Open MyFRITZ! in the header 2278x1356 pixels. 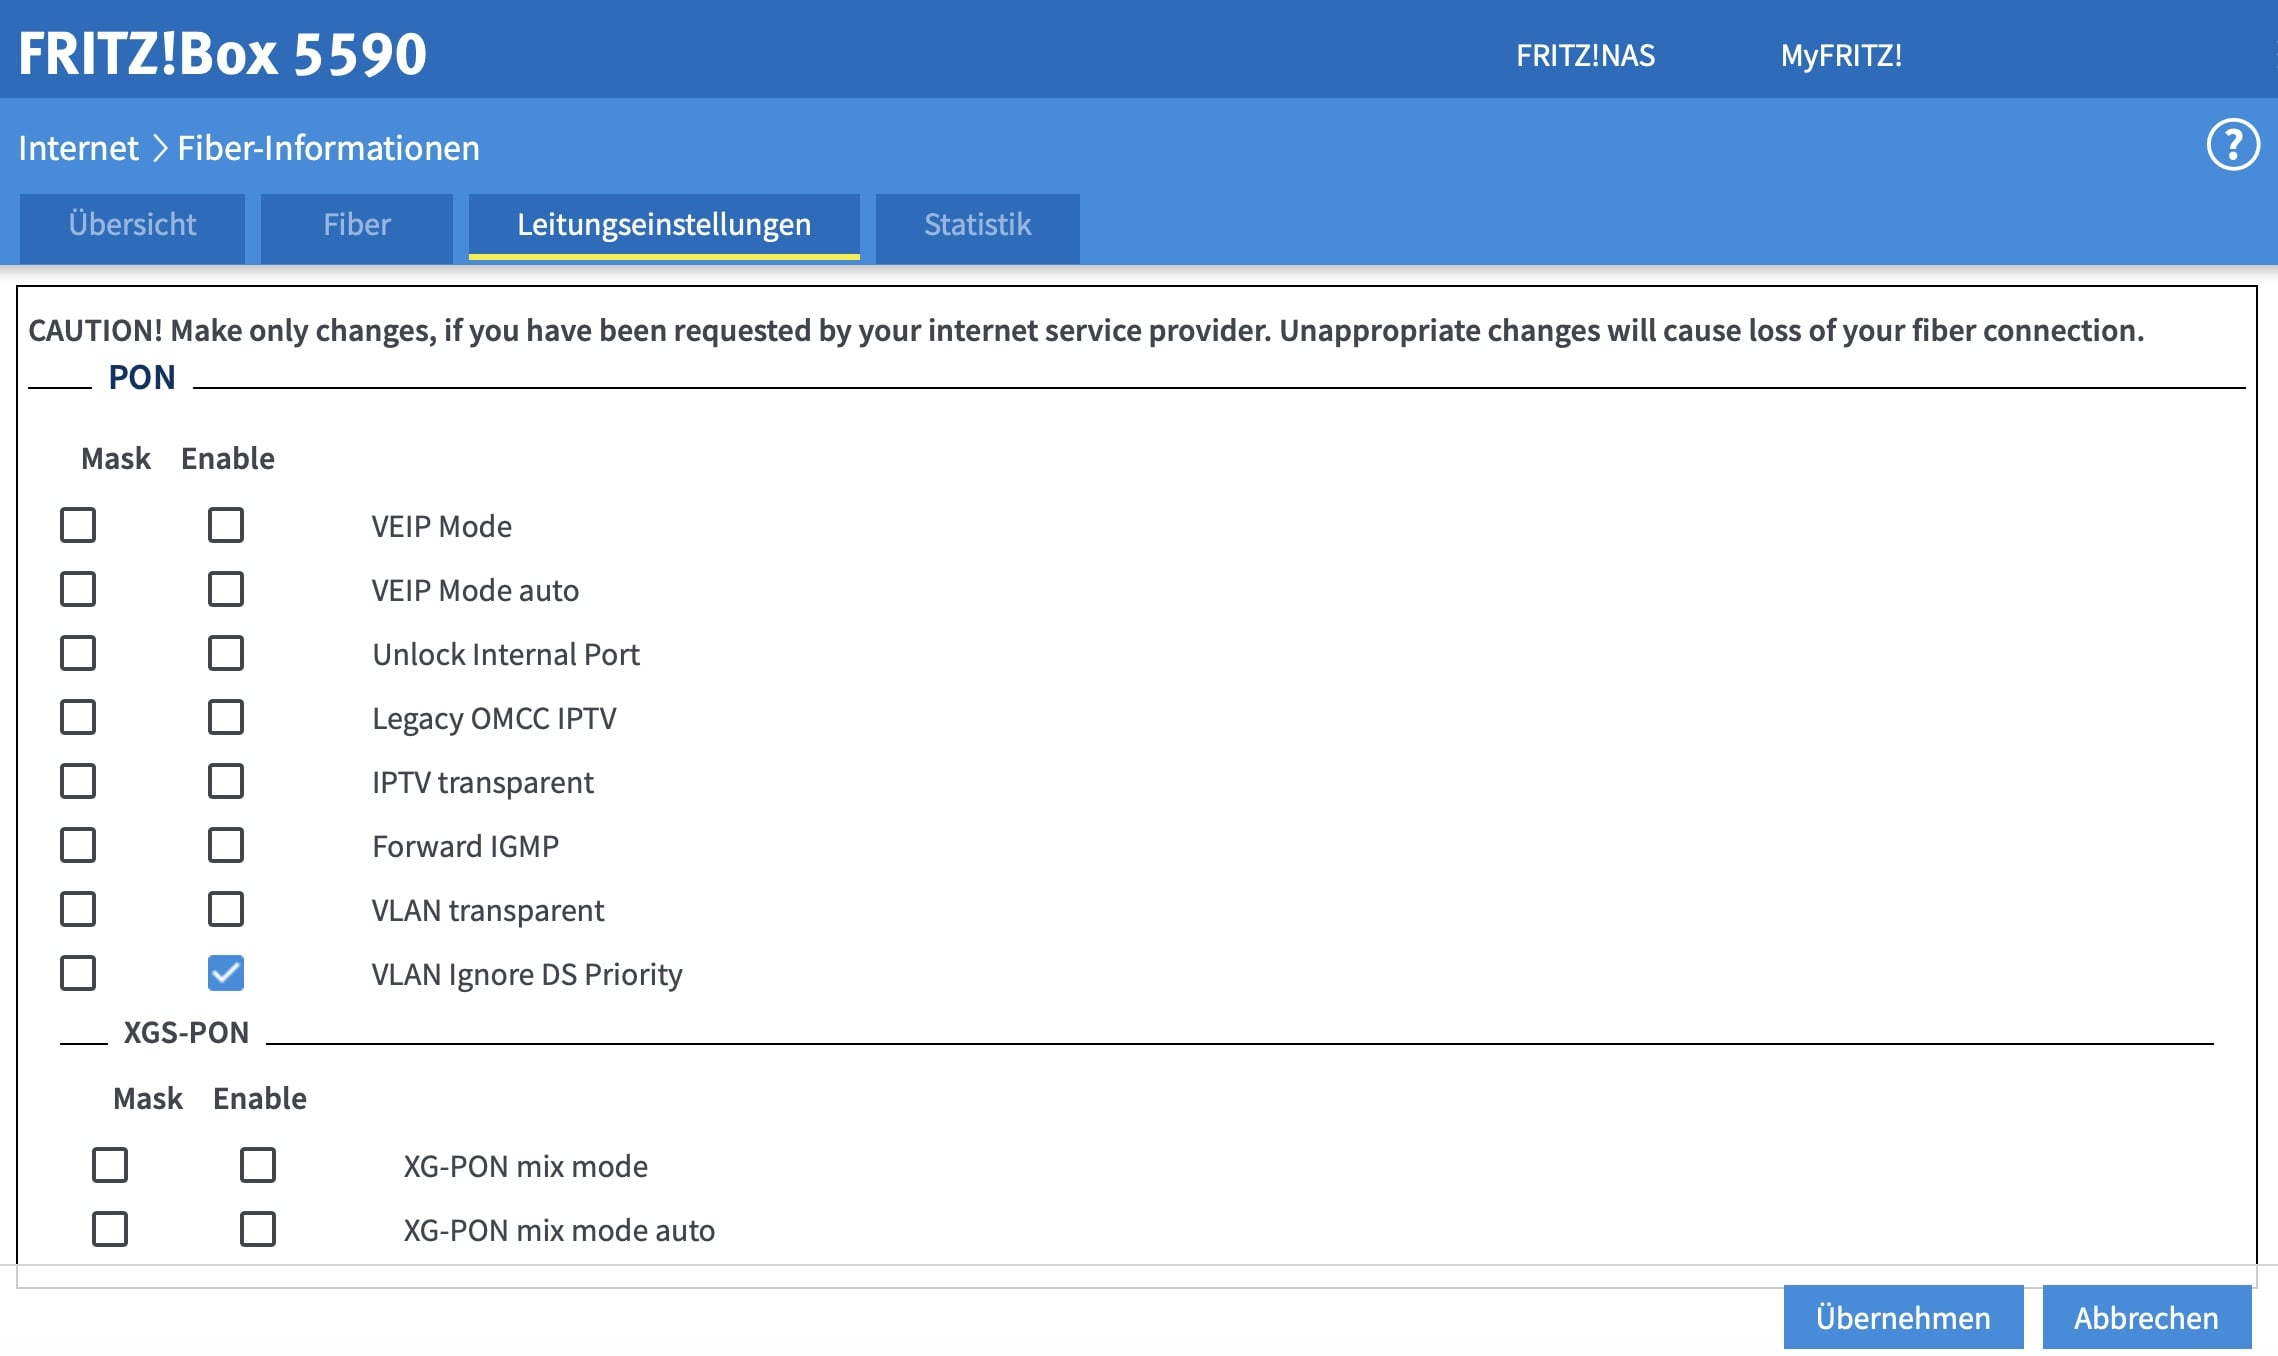click(1841, 55)
